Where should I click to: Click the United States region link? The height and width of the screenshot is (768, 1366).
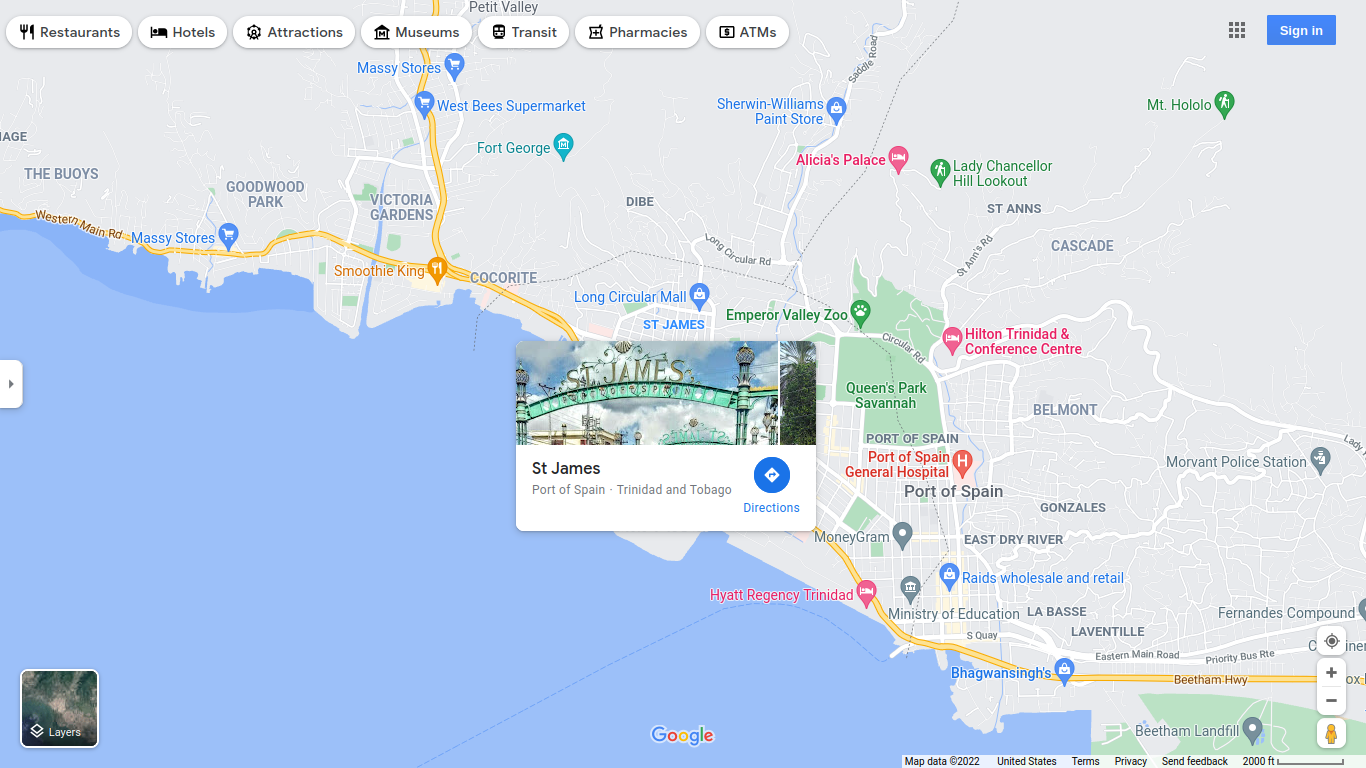(x=1027, y=761)
